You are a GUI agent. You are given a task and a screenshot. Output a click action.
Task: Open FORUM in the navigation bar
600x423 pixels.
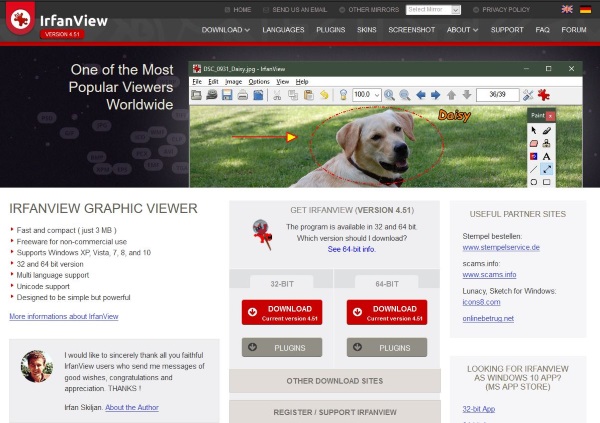574,30
